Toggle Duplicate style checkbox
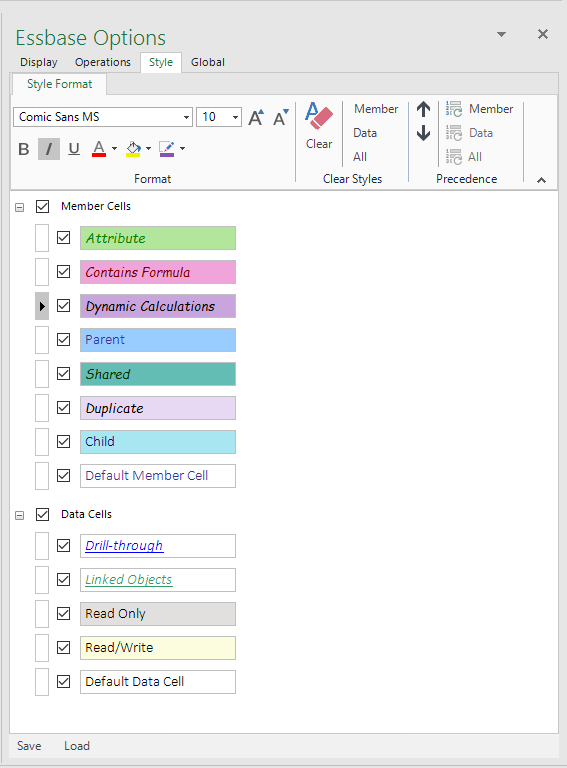 pos(64,408)
